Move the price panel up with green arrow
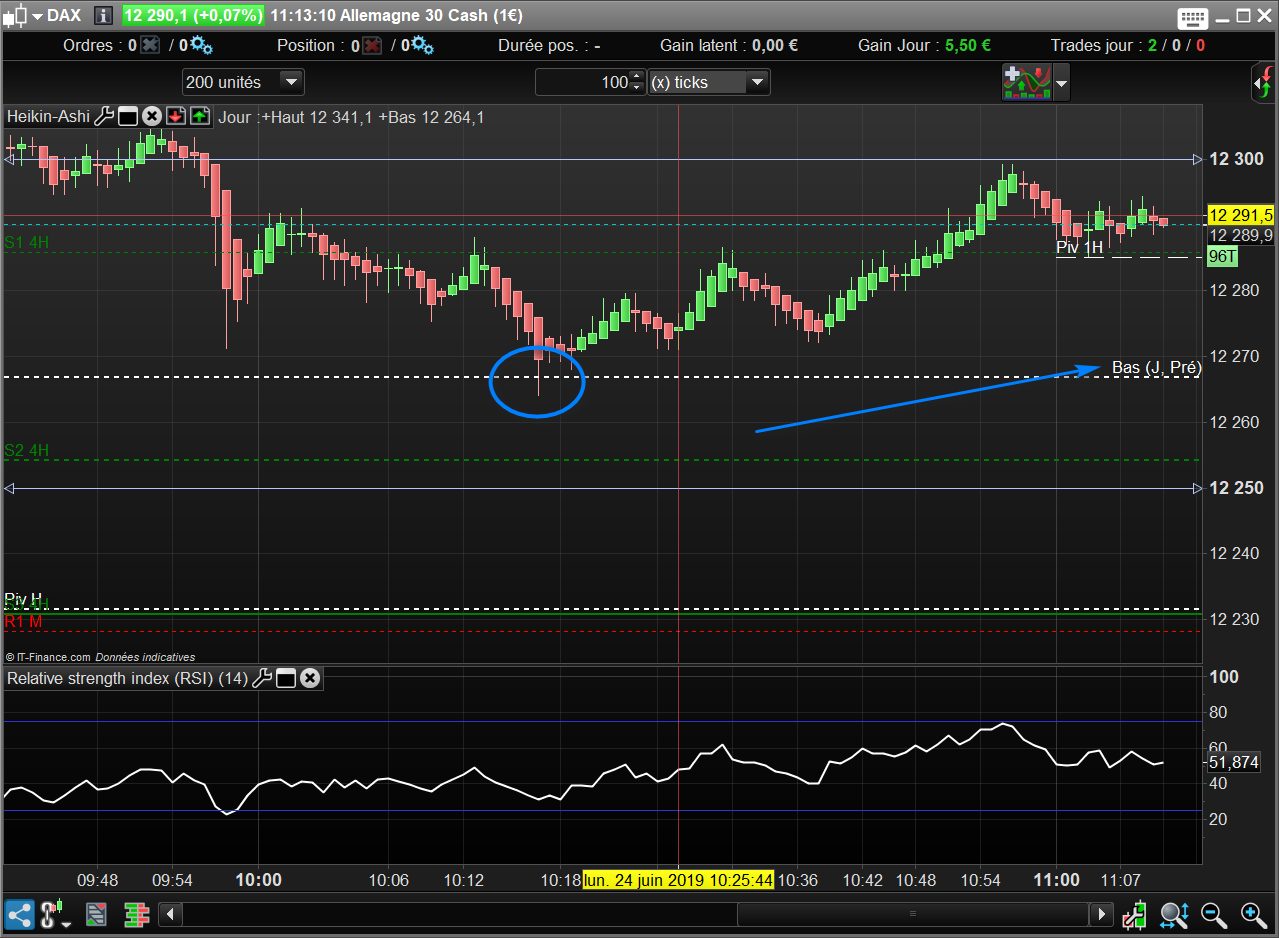The width and height of the screenshot is (1279, 938). (x=199, y=116)
